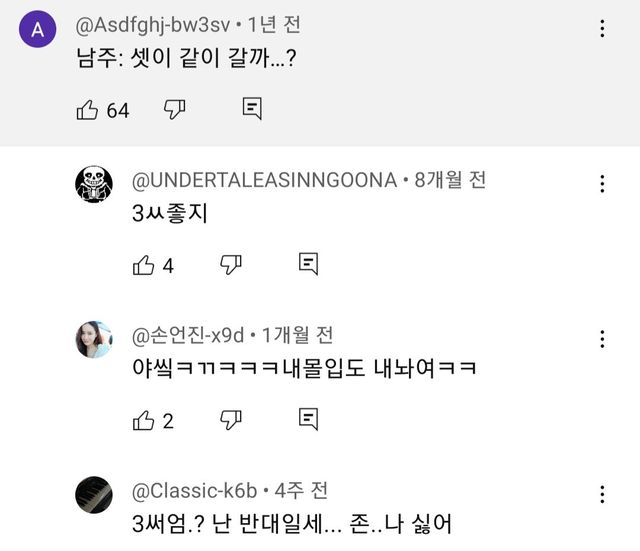The image size is (640, 551).
Task: Open options menu for @손언진-x9d reply
Action: tap(602, 339)
